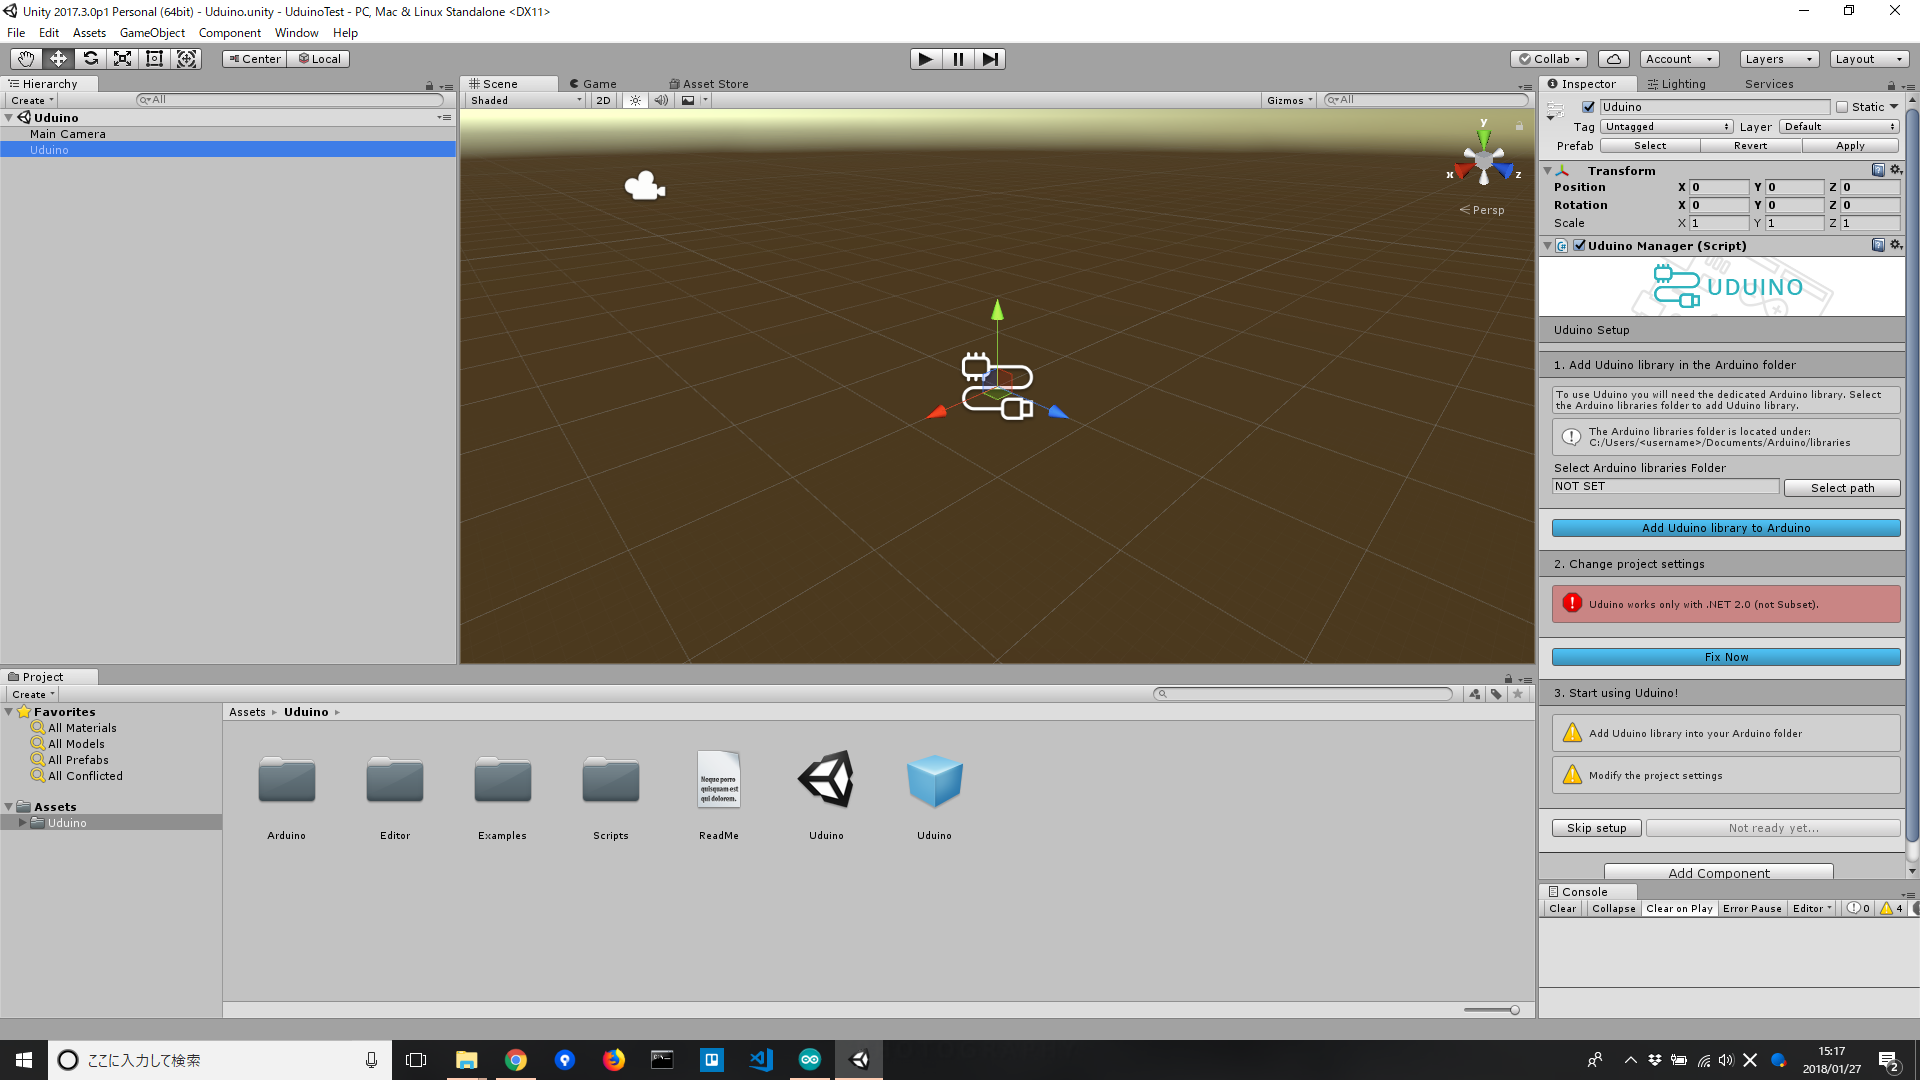Viewport: 1920px width, 1080px height.
Task: Select the Scale tool
Action: (x=122, y=59)
